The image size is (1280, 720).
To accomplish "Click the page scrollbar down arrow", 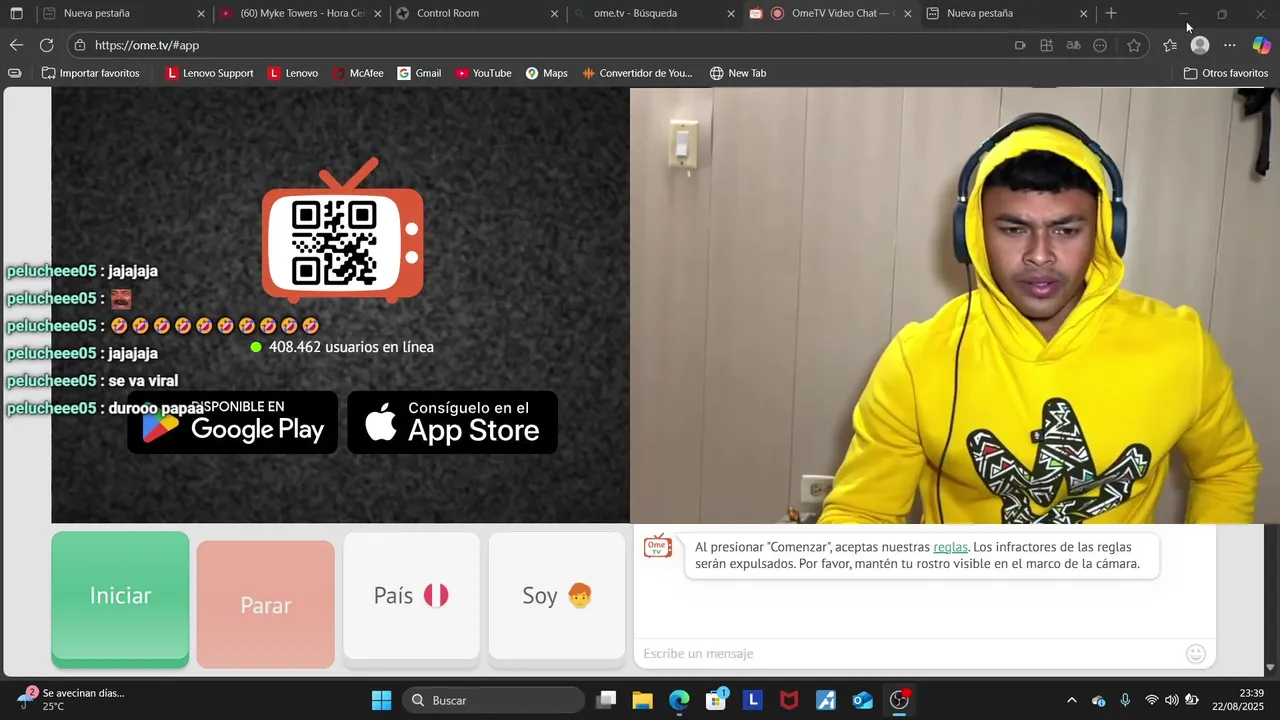I will point(1270,668).
